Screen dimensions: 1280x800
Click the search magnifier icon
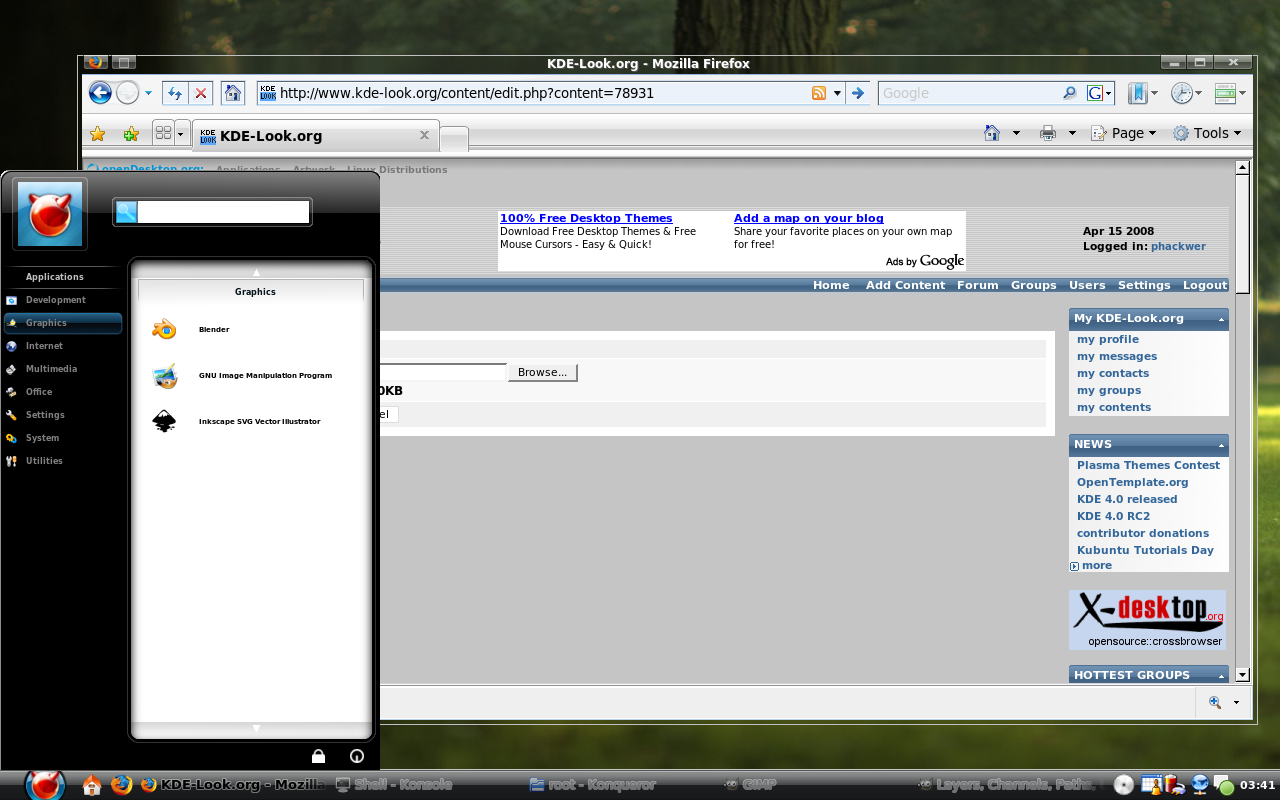[x=1070, y=93]
